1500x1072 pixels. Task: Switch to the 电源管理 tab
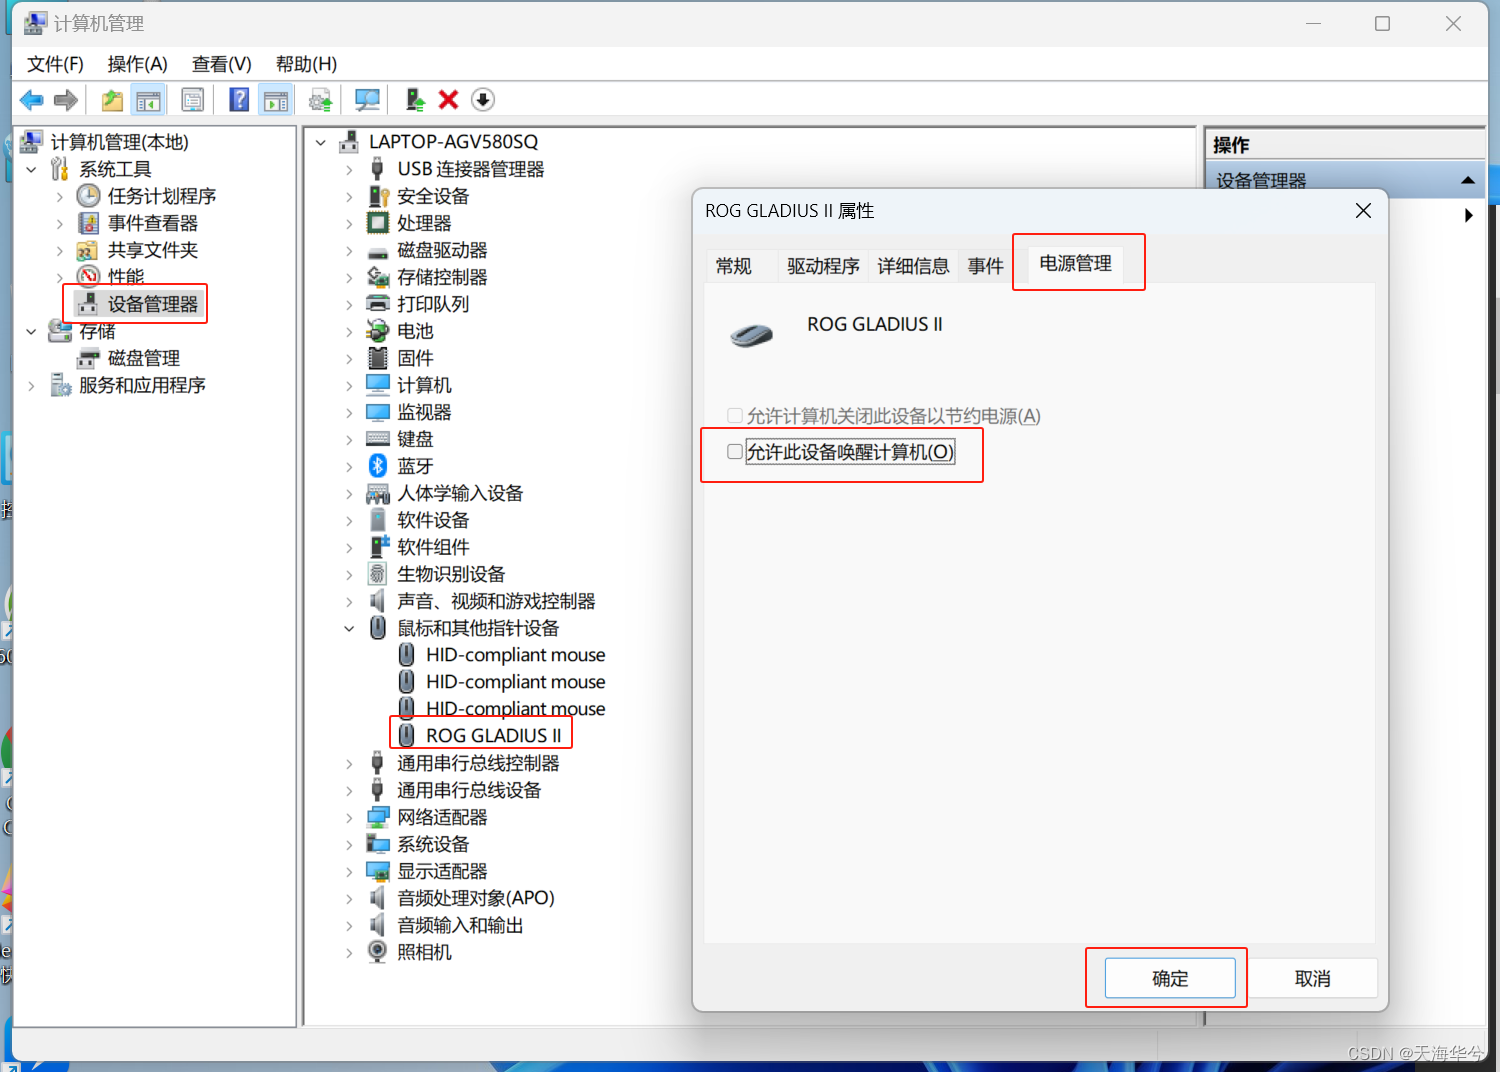tap(1075, 263)
